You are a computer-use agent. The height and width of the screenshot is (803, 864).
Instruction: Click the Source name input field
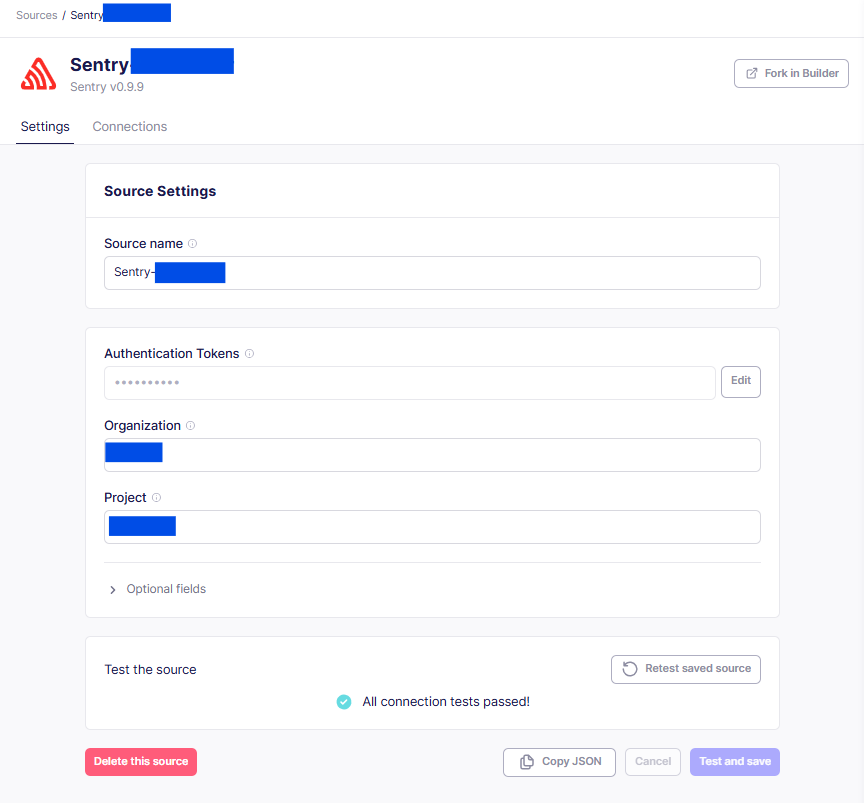pyautogui.click(x=432, y=272)
